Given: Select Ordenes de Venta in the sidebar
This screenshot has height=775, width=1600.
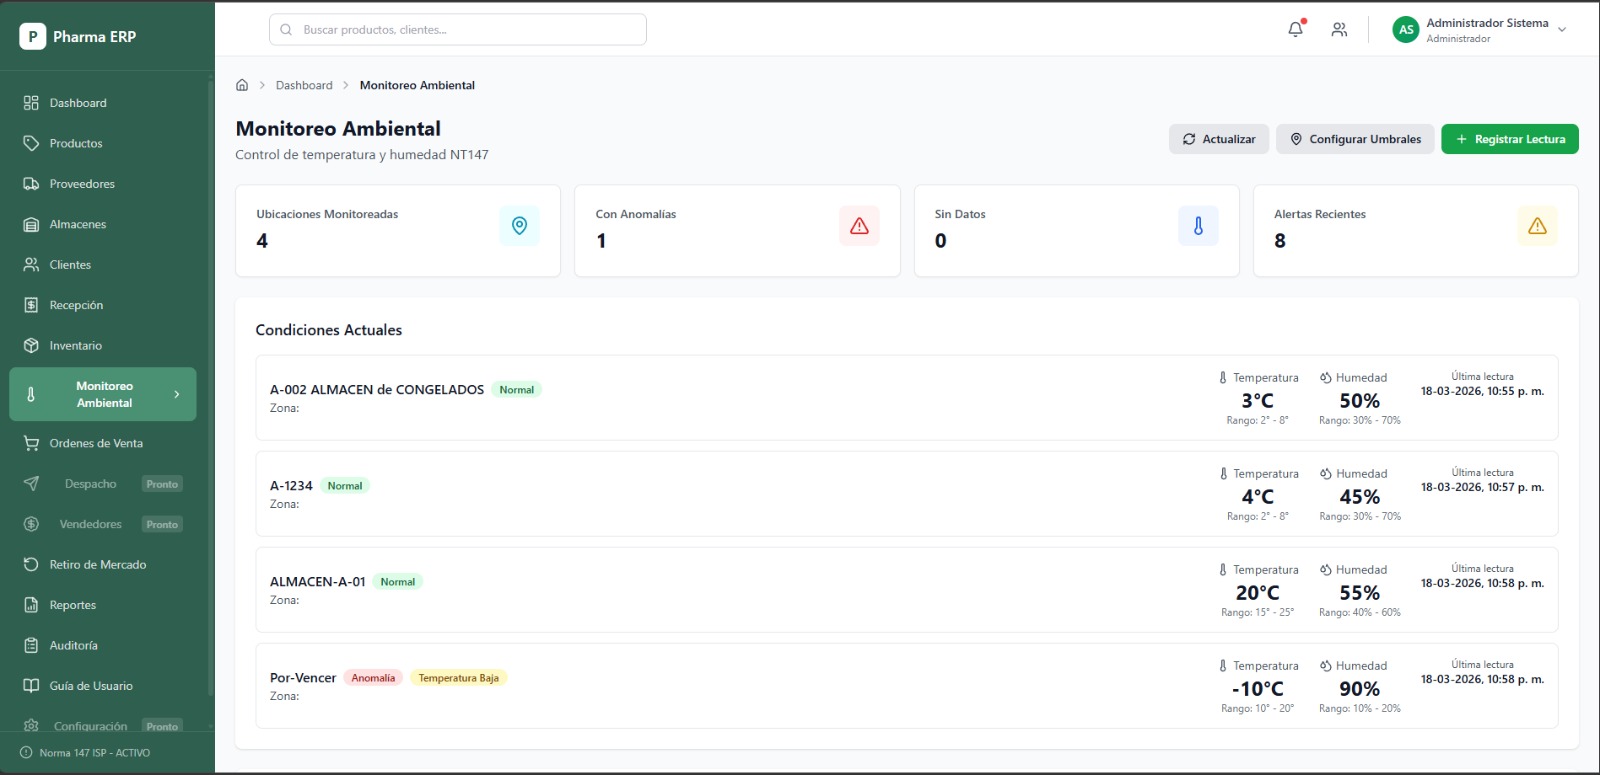Looking at the screenshot, I should point(96,443).
